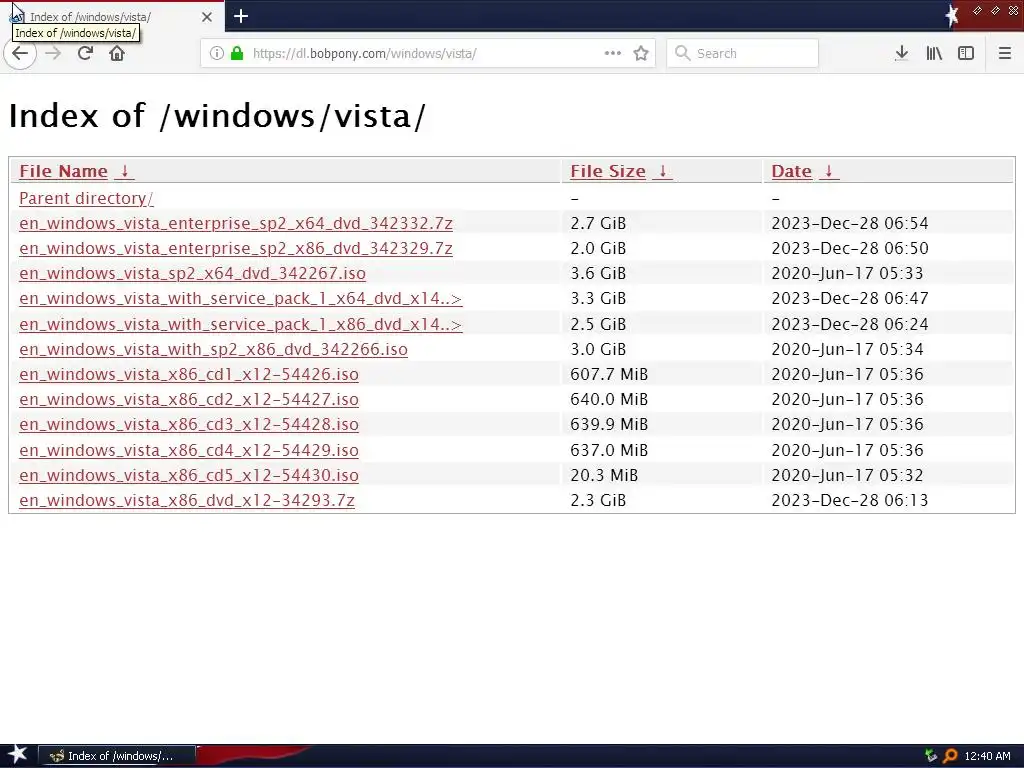Open the Firefox hamburger menu
Image resolution: width=1024 pixels, height=768 pixels.
pyautogui.click(x=1004, y=54)
